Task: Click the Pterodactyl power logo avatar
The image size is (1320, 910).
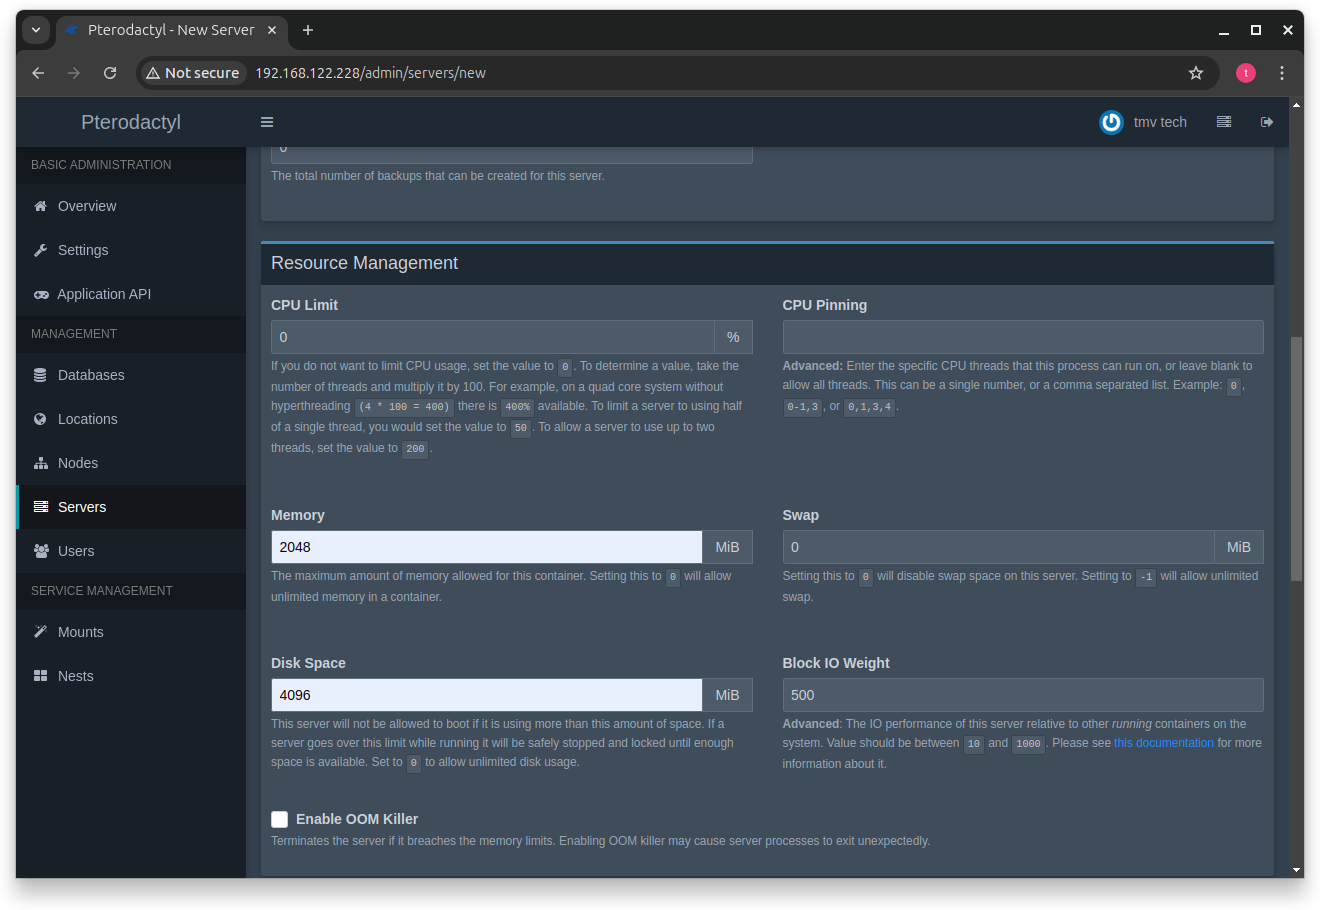Action: 1111,122
